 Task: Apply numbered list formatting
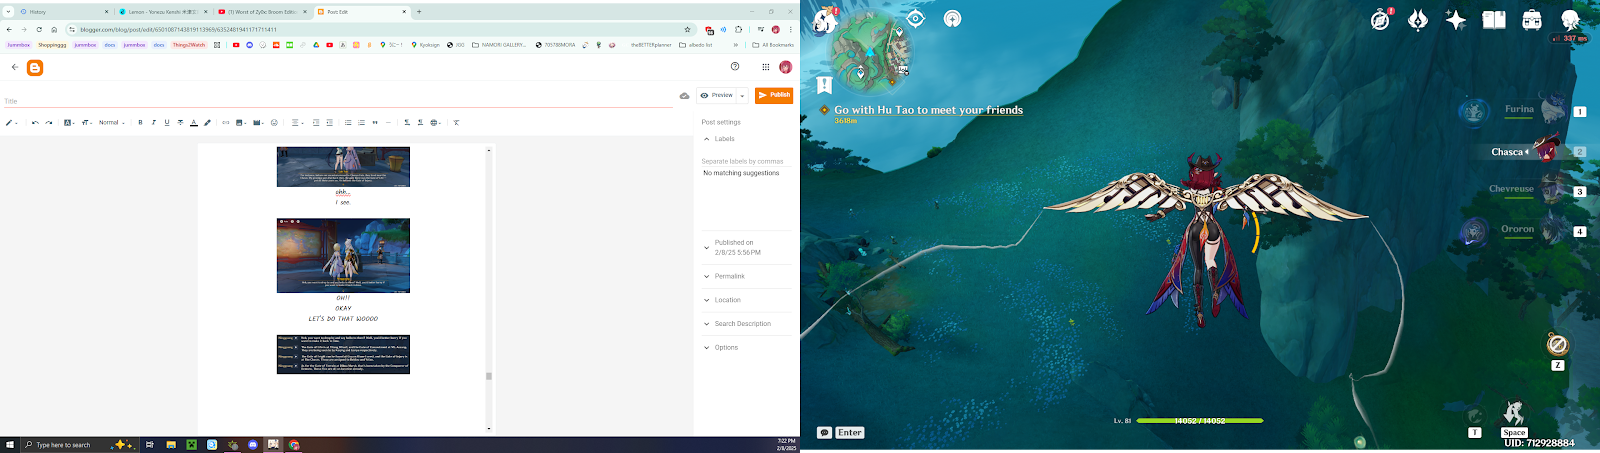point(362,123)
